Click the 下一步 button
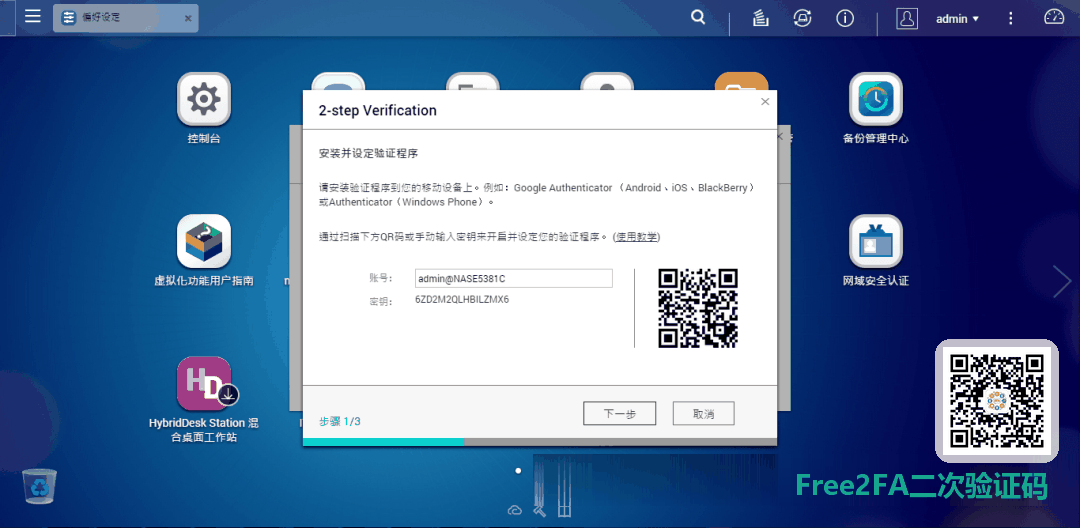 (619, 414)
